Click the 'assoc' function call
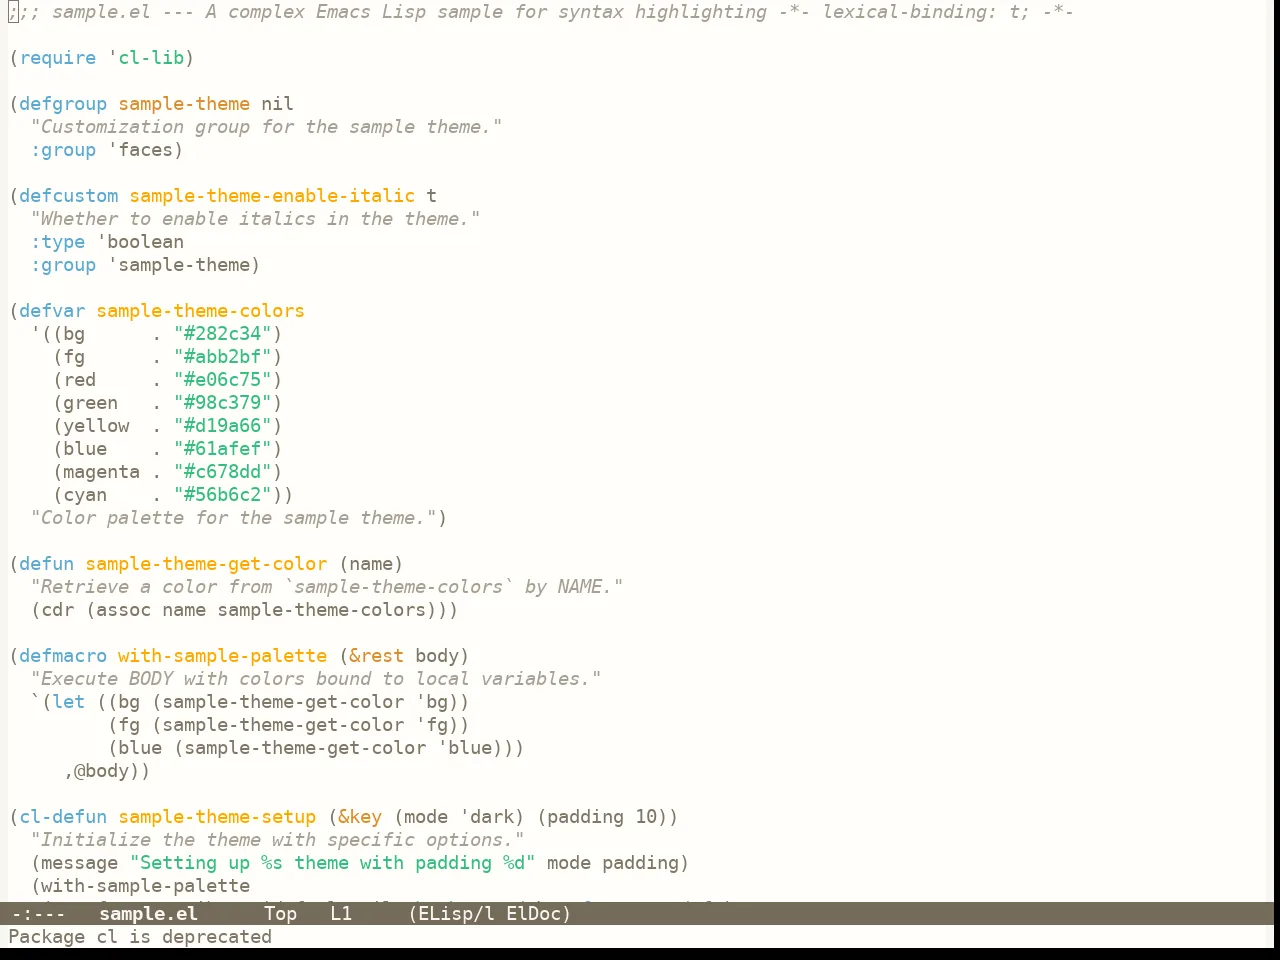 (124, 610)
